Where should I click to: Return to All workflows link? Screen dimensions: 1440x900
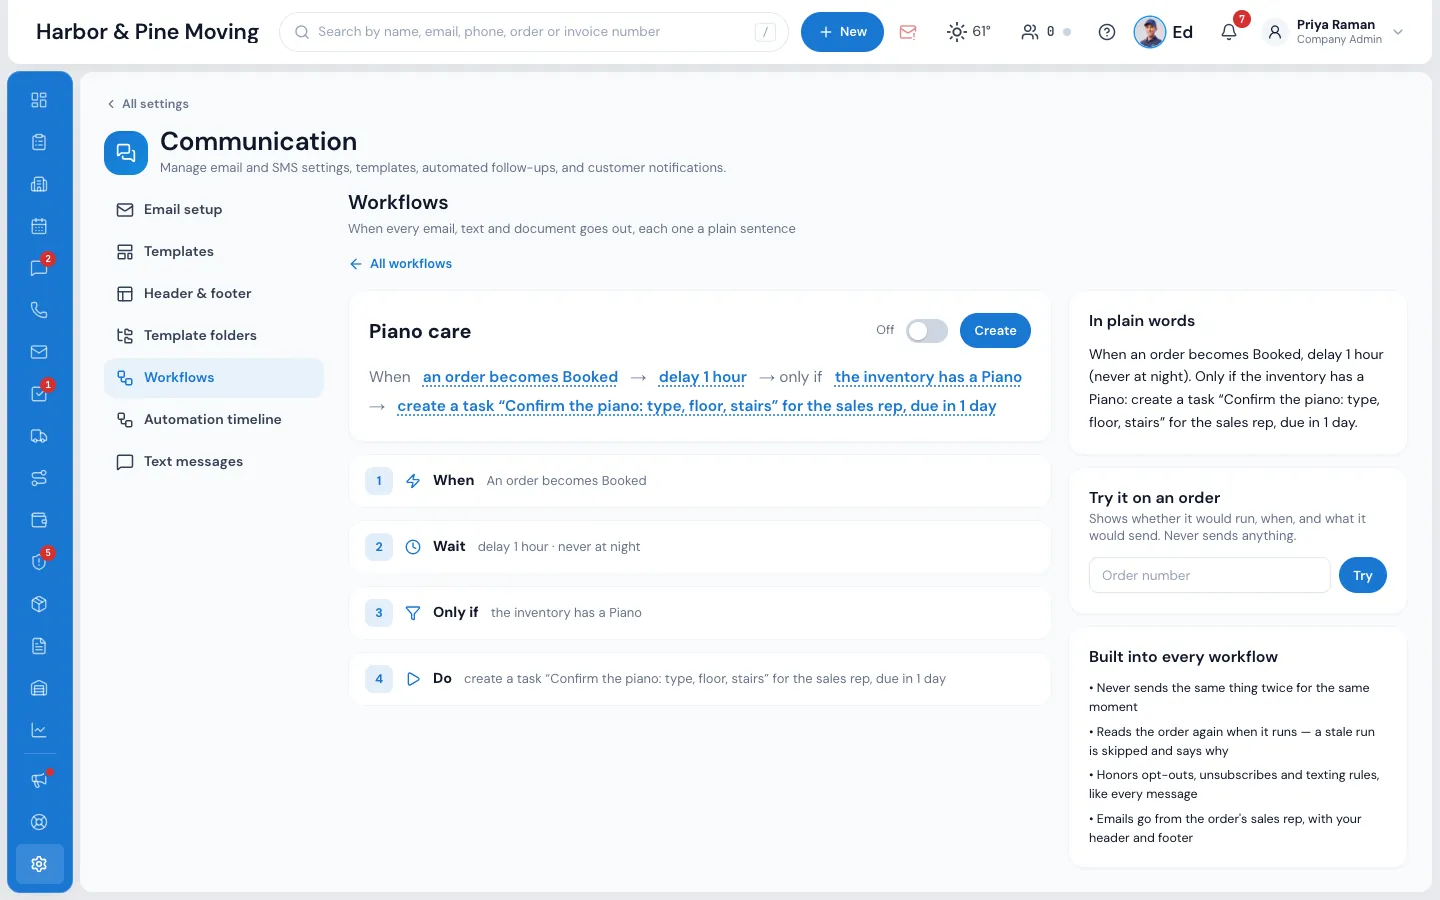(x=401, y=264)
